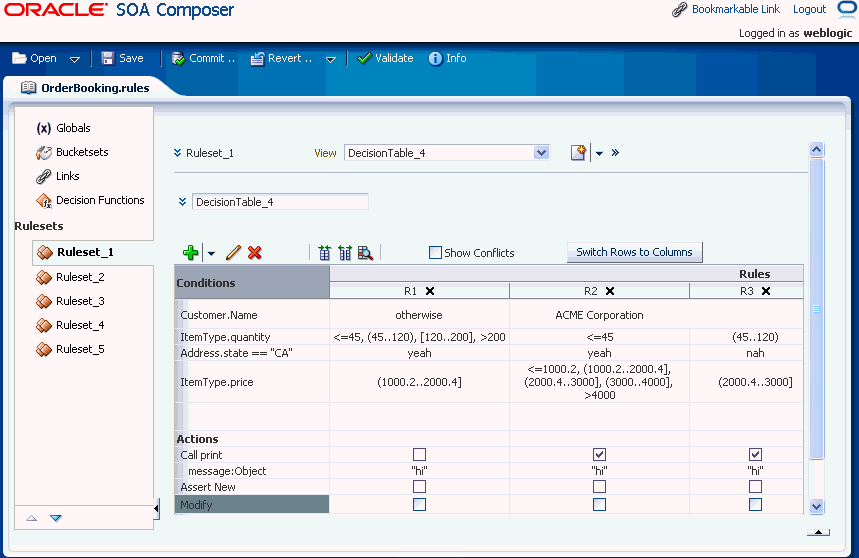
Task: Delete rule R3 with its X
Action: pos(766,291)
